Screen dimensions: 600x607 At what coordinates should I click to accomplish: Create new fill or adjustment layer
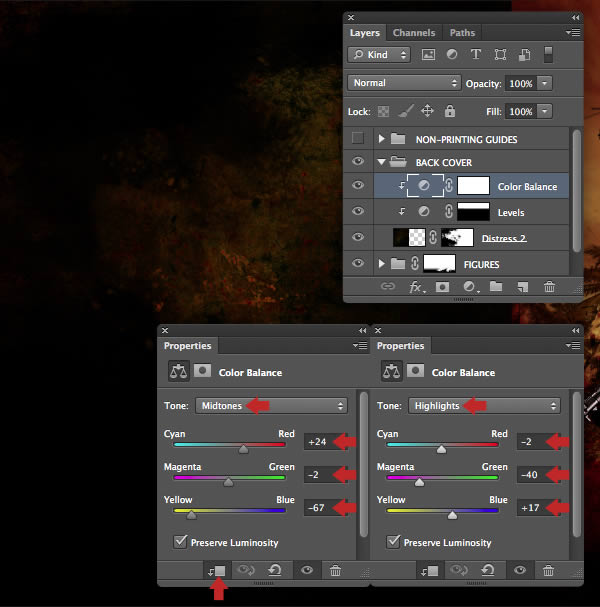pos(470,287)
